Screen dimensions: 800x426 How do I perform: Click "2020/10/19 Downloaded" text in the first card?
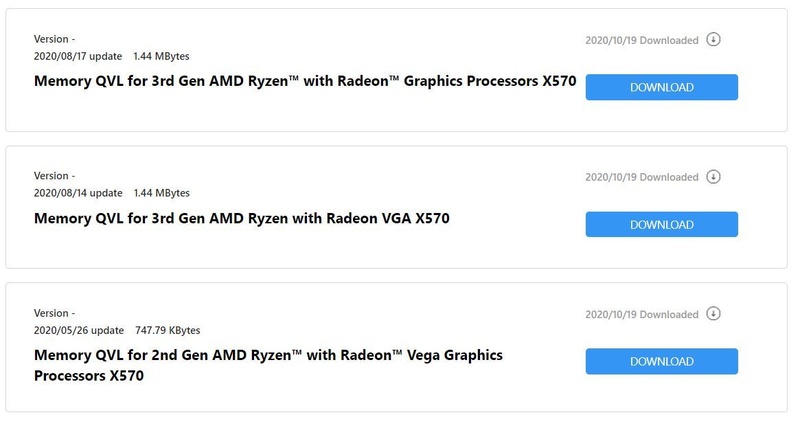(x=641, y=41)
